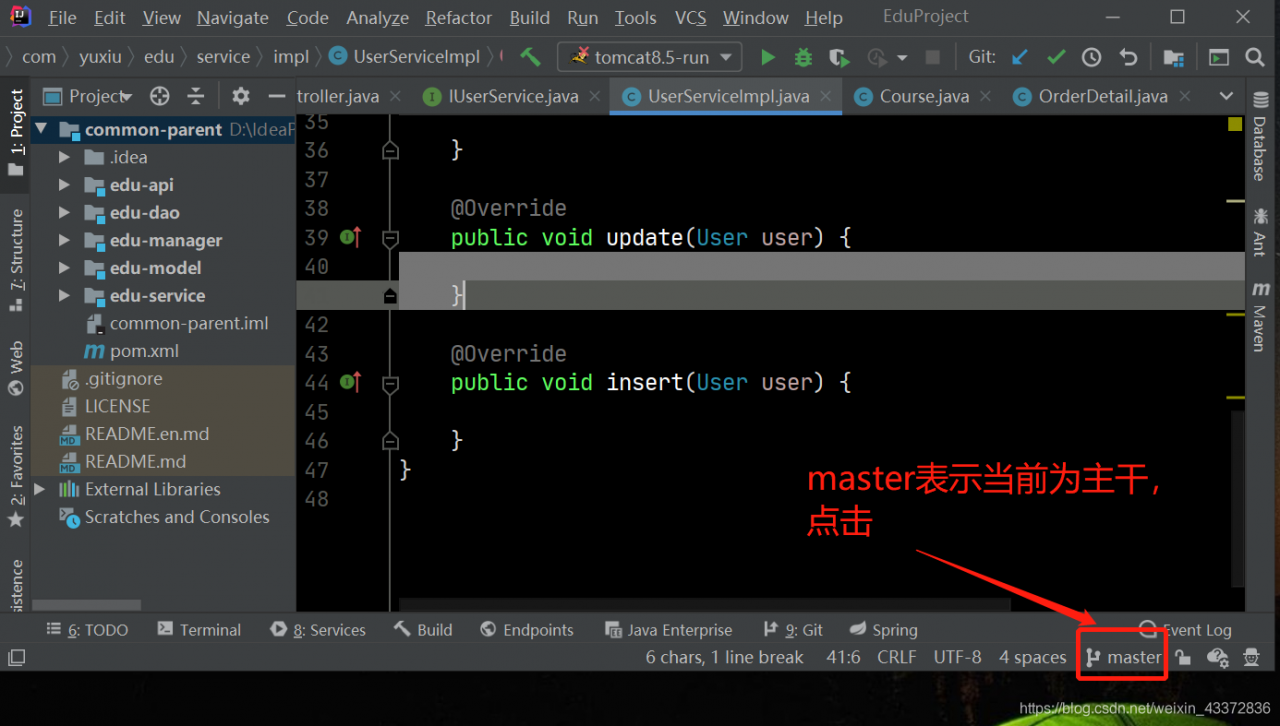Update project with Git blue arrow
The image size is (1280, 726).
click(1019, 57)
